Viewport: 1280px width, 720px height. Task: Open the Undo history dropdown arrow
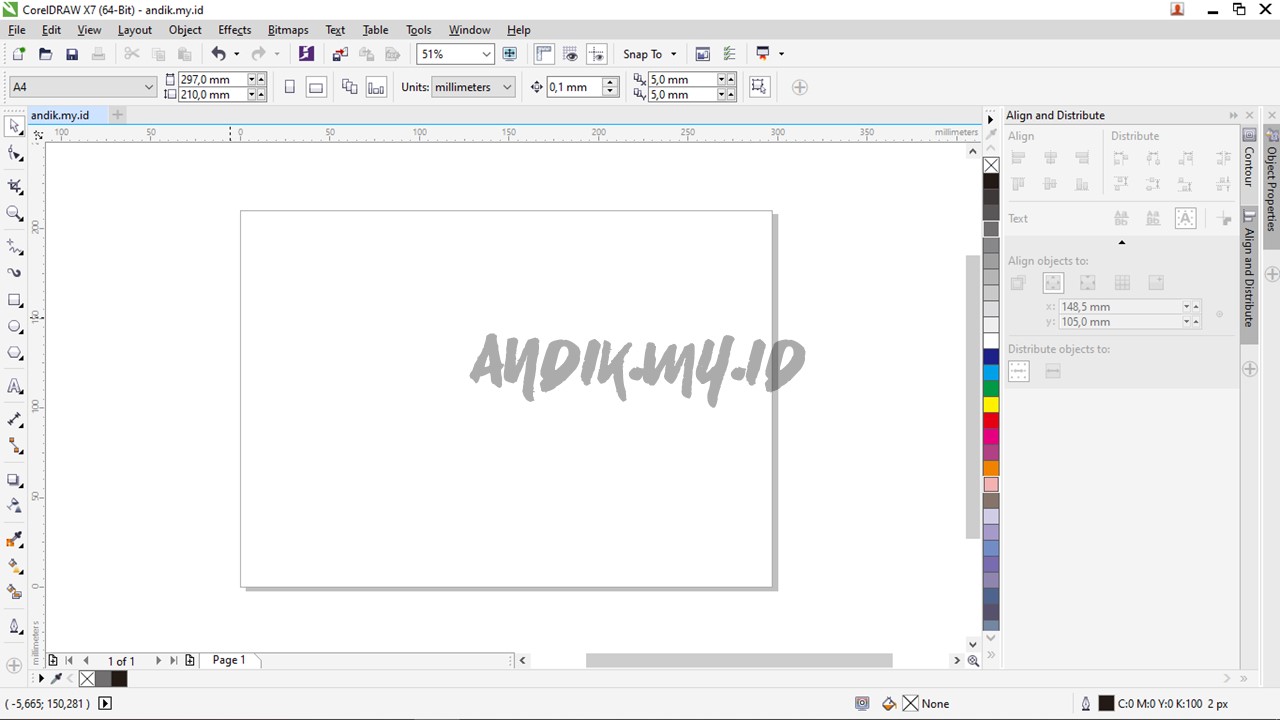click(236, 54)
